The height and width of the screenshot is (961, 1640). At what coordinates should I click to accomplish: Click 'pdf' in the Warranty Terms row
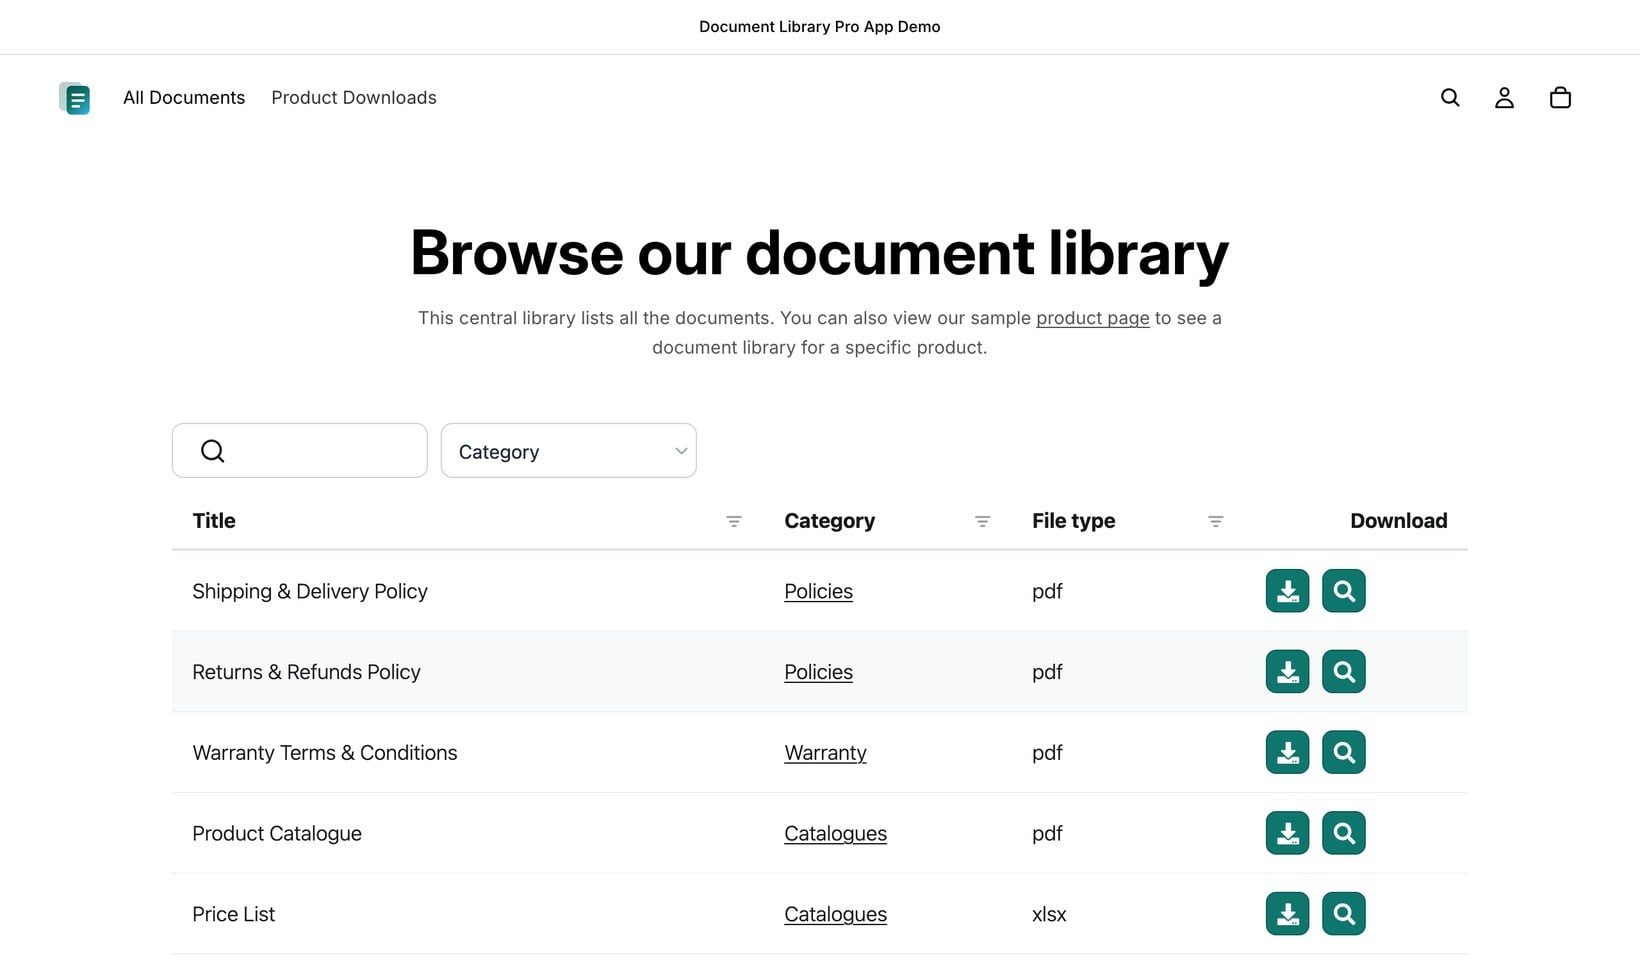1047,753
